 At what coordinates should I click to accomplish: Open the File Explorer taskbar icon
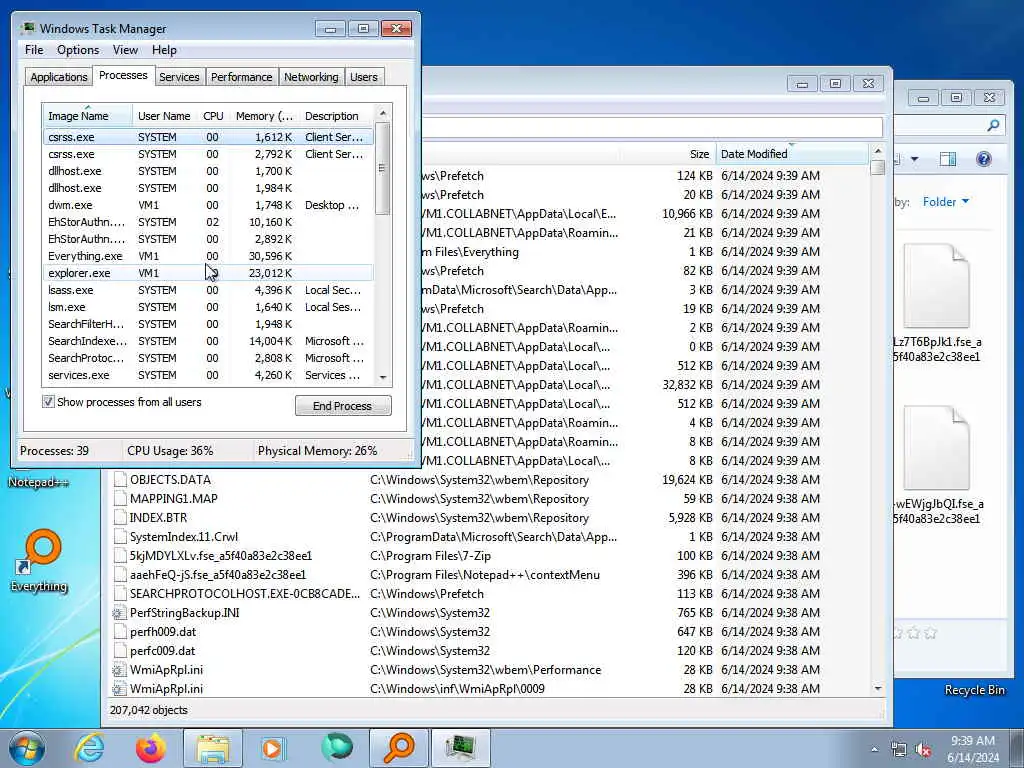213,748
